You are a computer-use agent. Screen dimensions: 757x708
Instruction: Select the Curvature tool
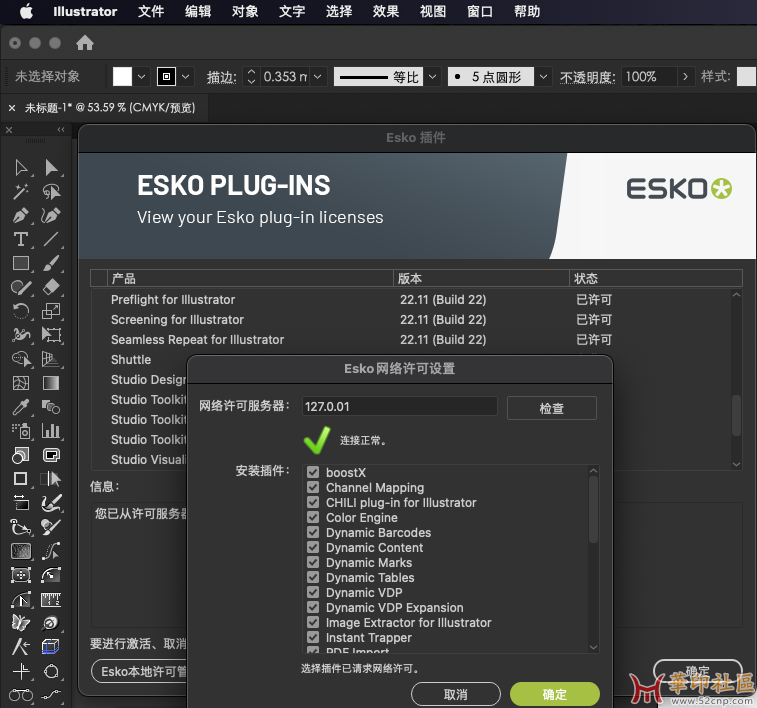[x=51, y=215]
